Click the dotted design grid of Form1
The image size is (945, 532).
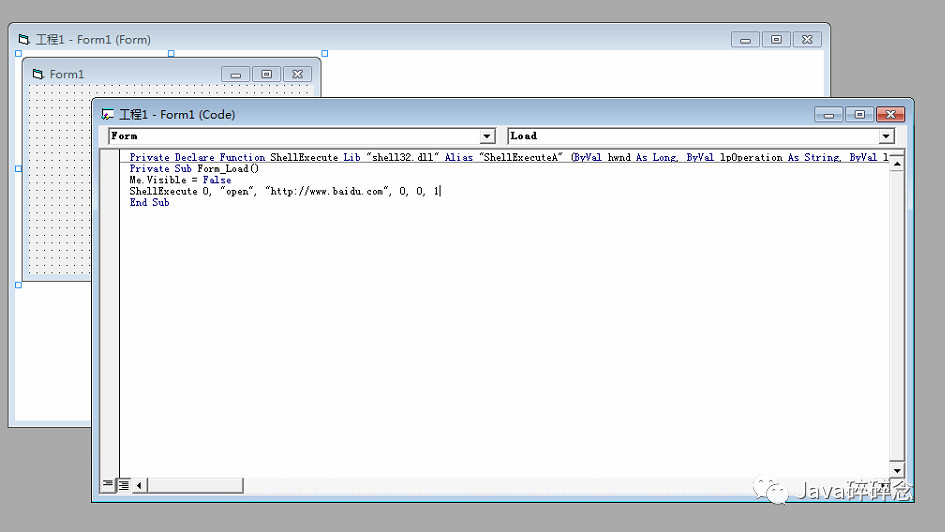(60, 181)
